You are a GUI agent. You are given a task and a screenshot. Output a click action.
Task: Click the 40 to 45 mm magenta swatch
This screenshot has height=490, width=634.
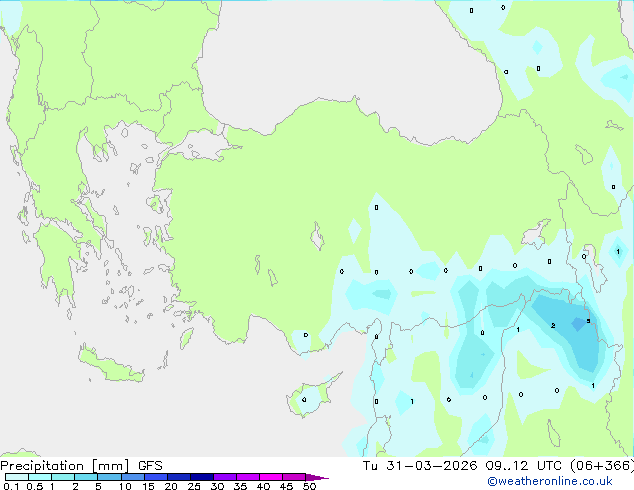pos(271,477)
